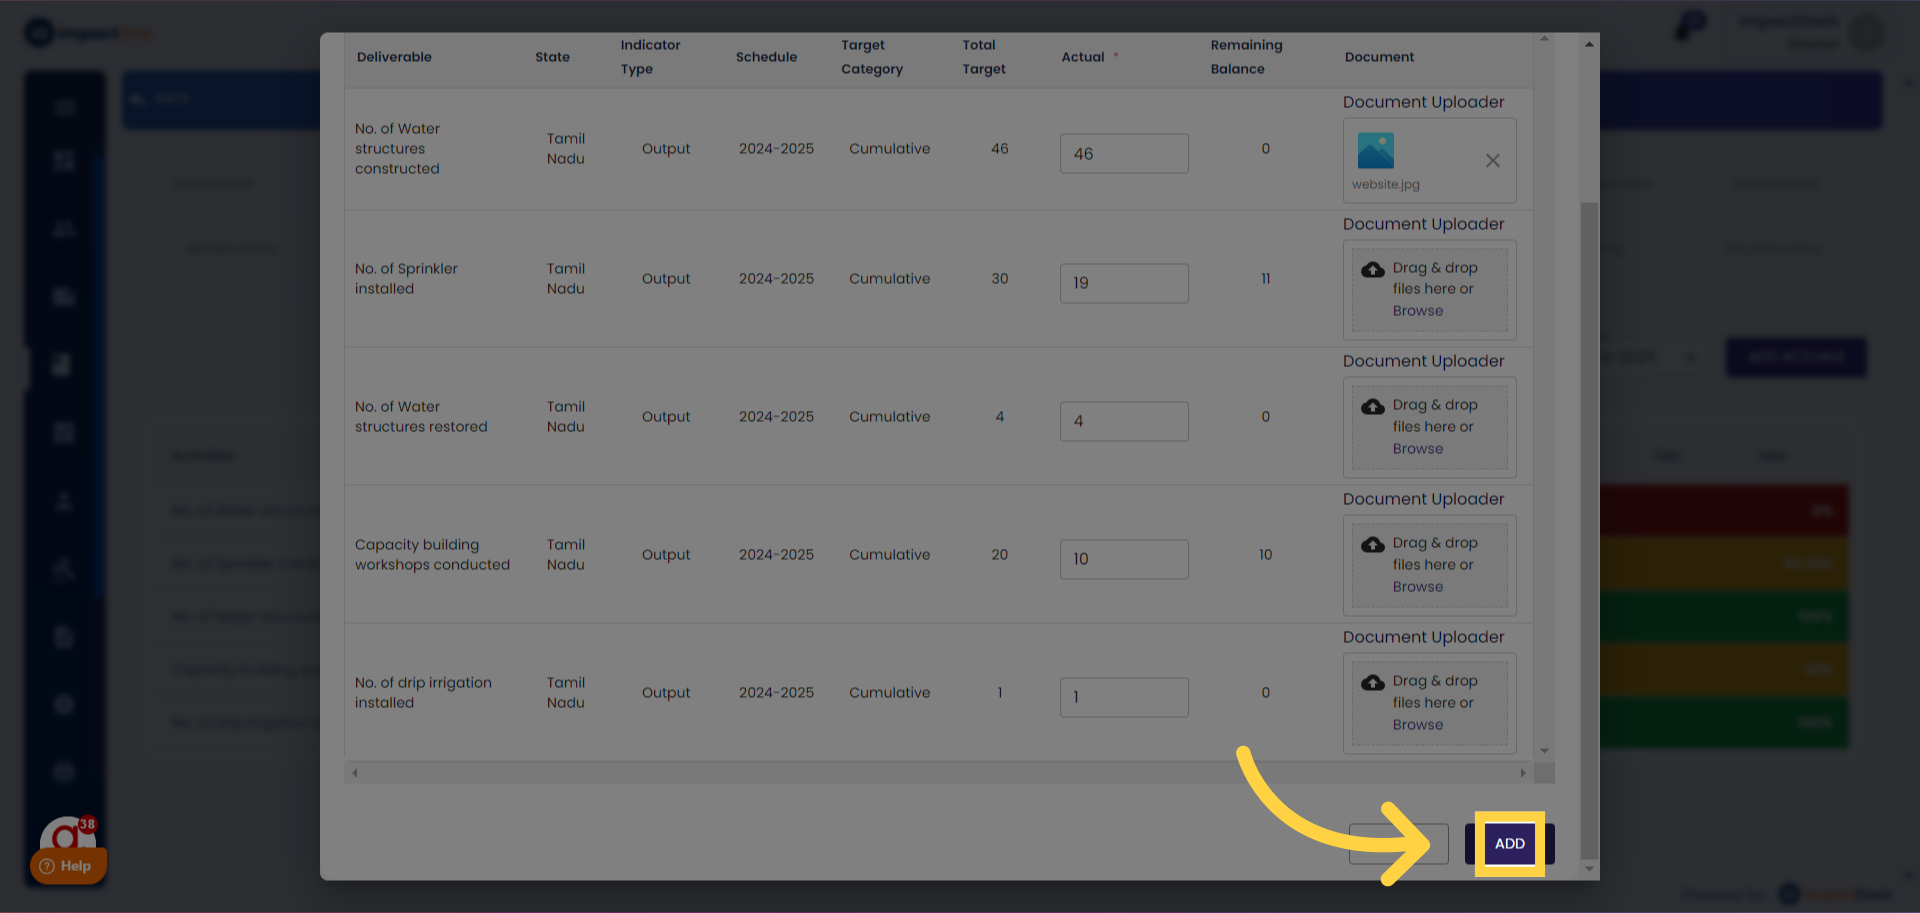Image resolution: width=1920 pixels, height=913 pixels.
Task: Click the table's horizontal scroll-left arrow
Action: pos(354,773)
